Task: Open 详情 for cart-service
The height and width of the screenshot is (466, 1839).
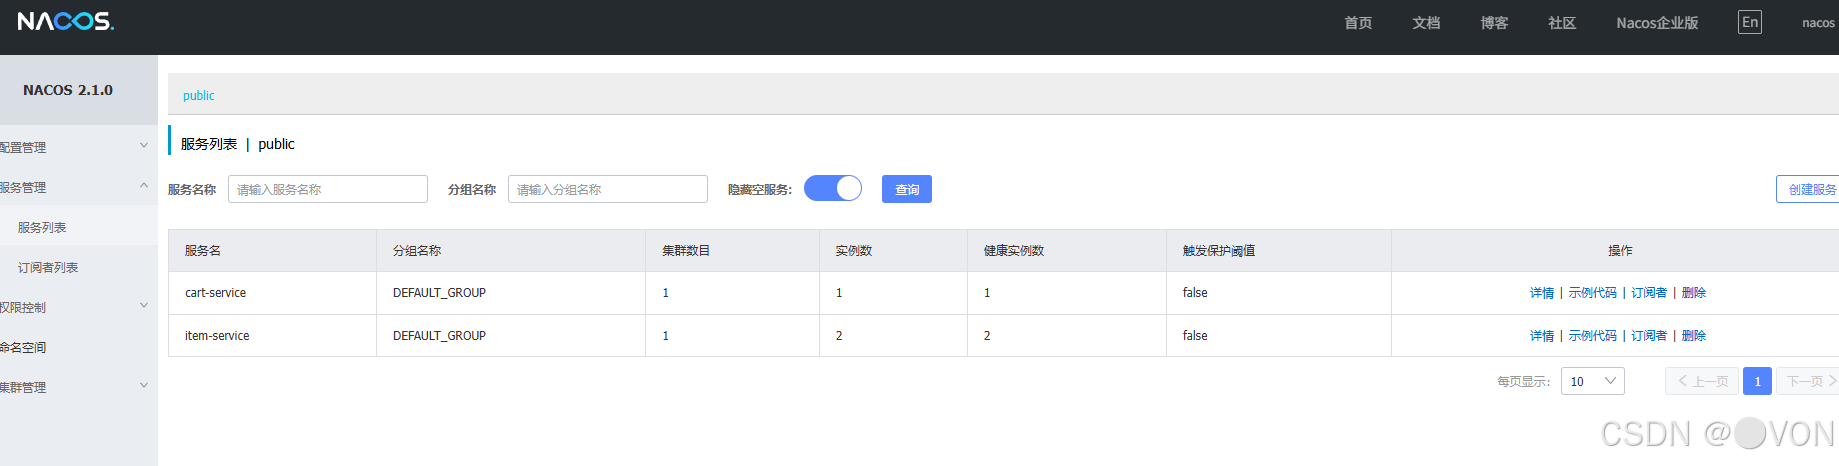Action: pos(1542,293)
